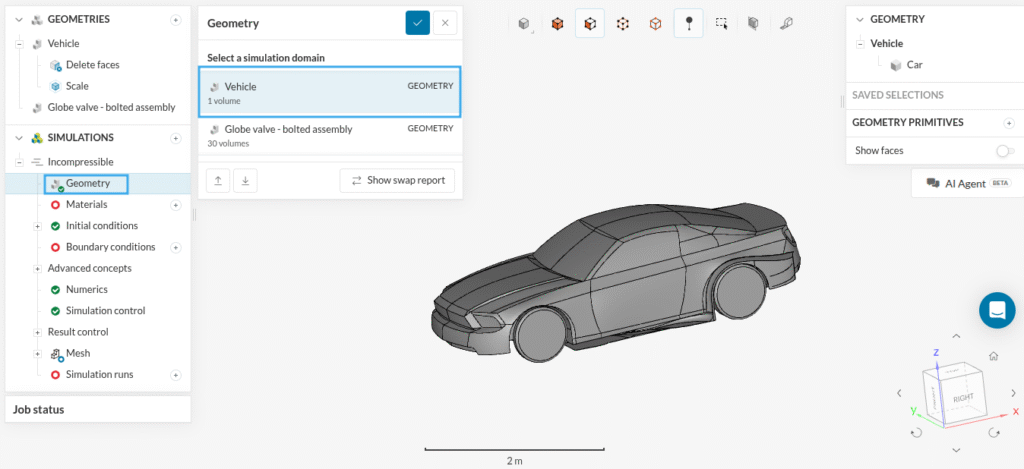Activate the face selection mode icon

click(590, 23)
